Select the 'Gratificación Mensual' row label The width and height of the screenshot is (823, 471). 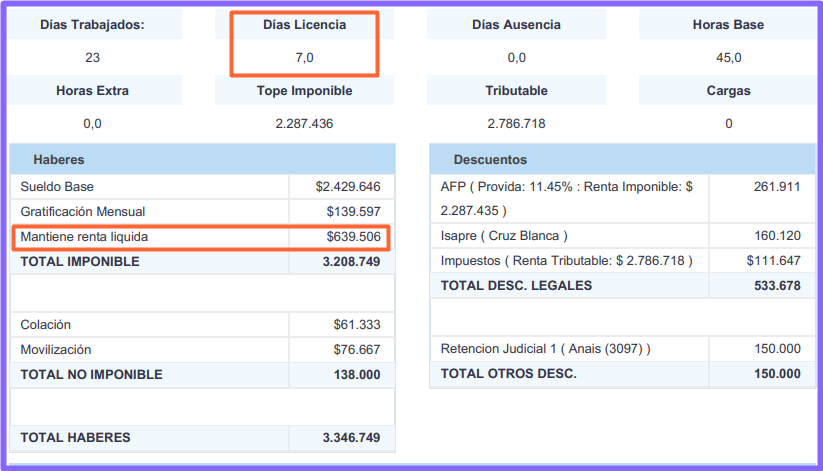pyautogui.click(x=83, y=212)
